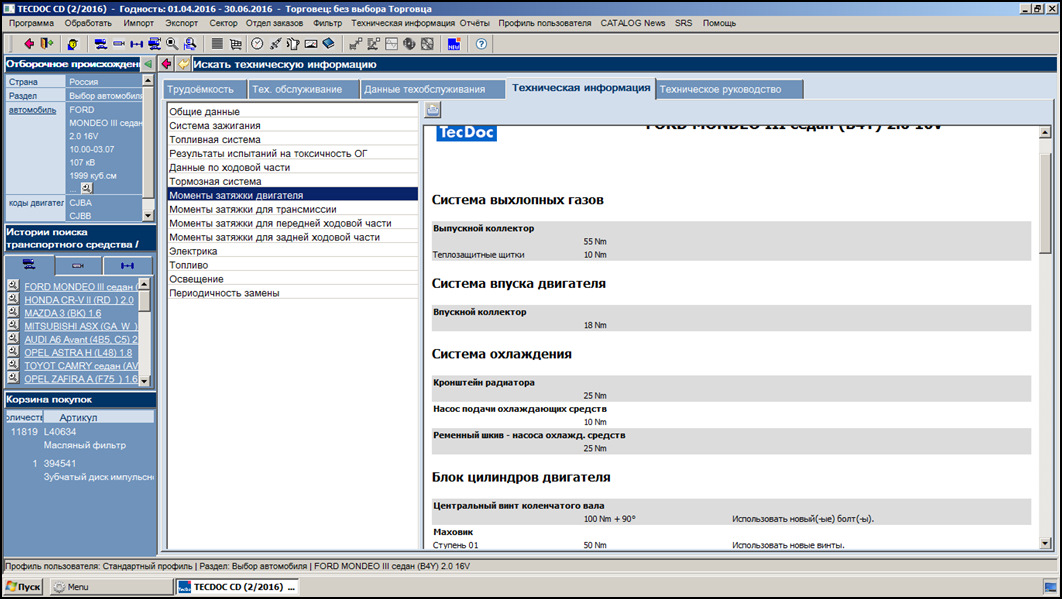
Task: Click L40634 article in shopping basket
Action: click(60, 432)
